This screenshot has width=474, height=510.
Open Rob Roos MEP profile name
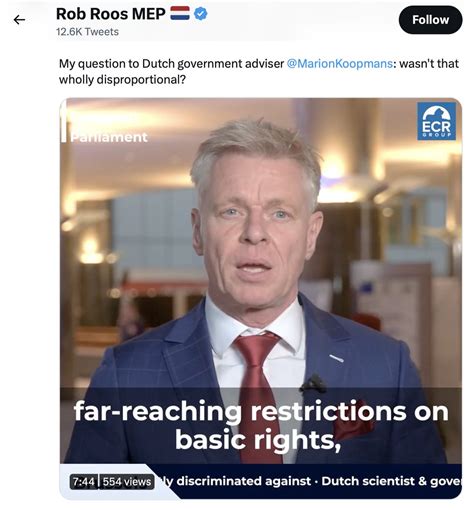111,14
